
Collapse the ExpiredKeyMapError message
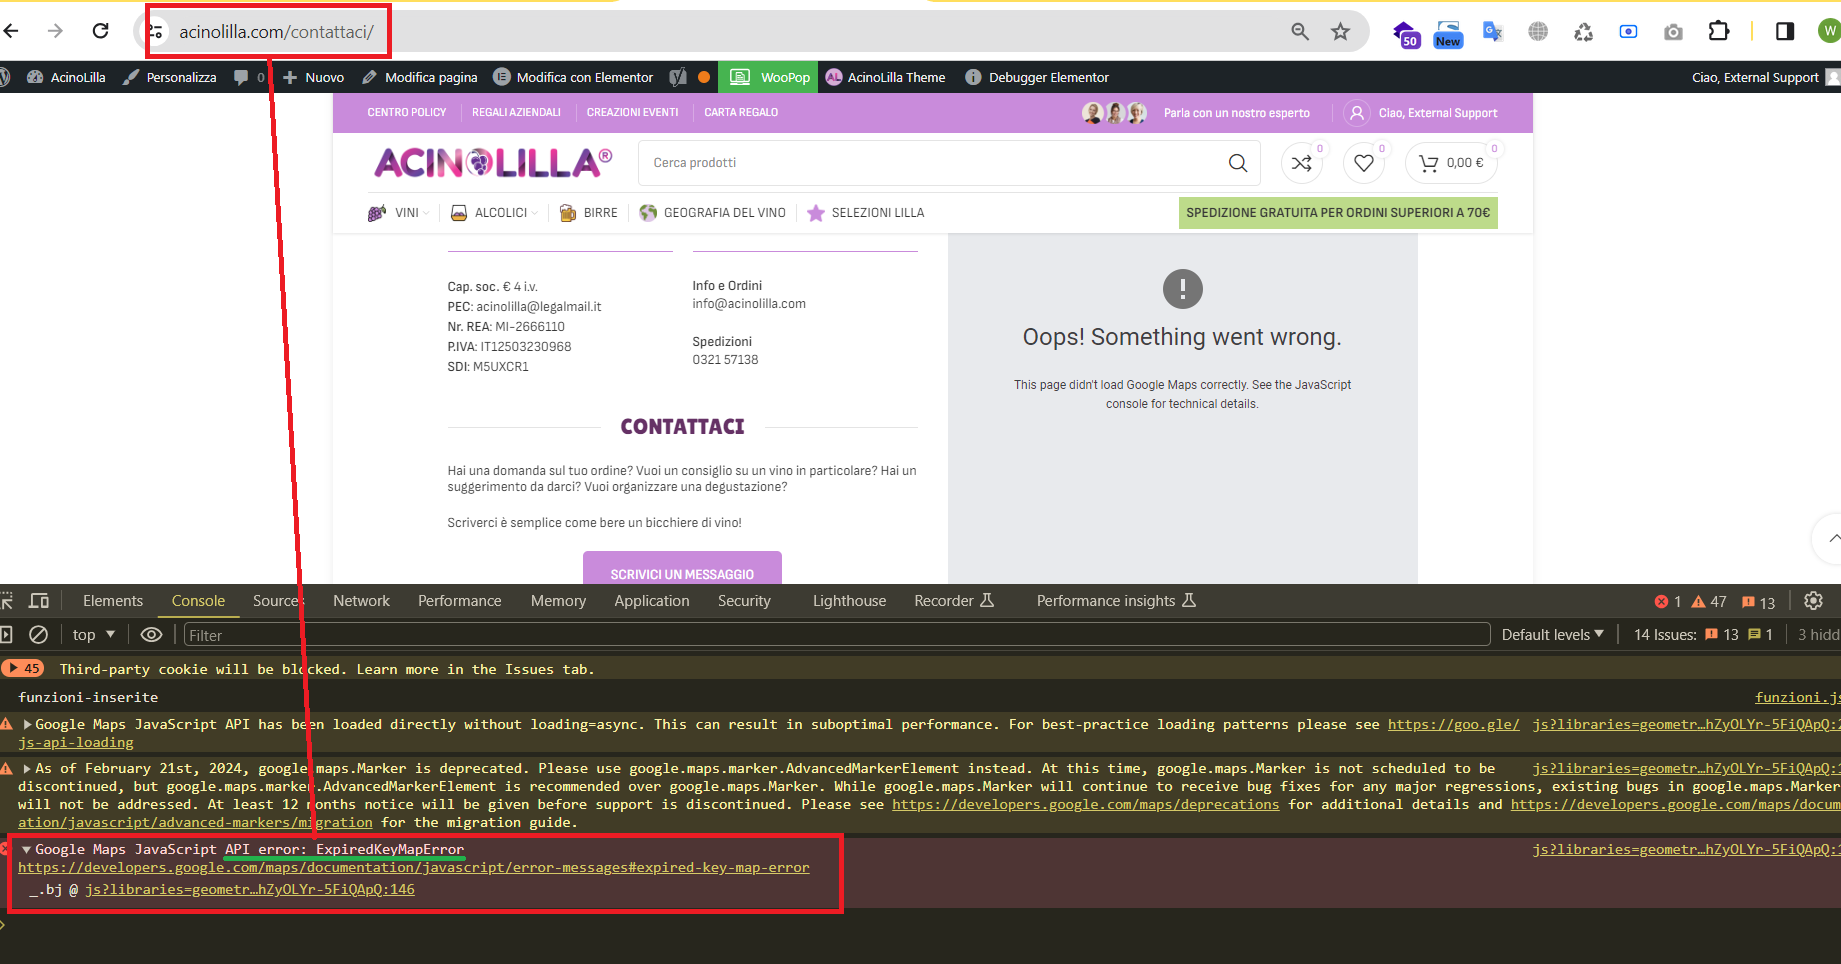(x=26, y=850)
